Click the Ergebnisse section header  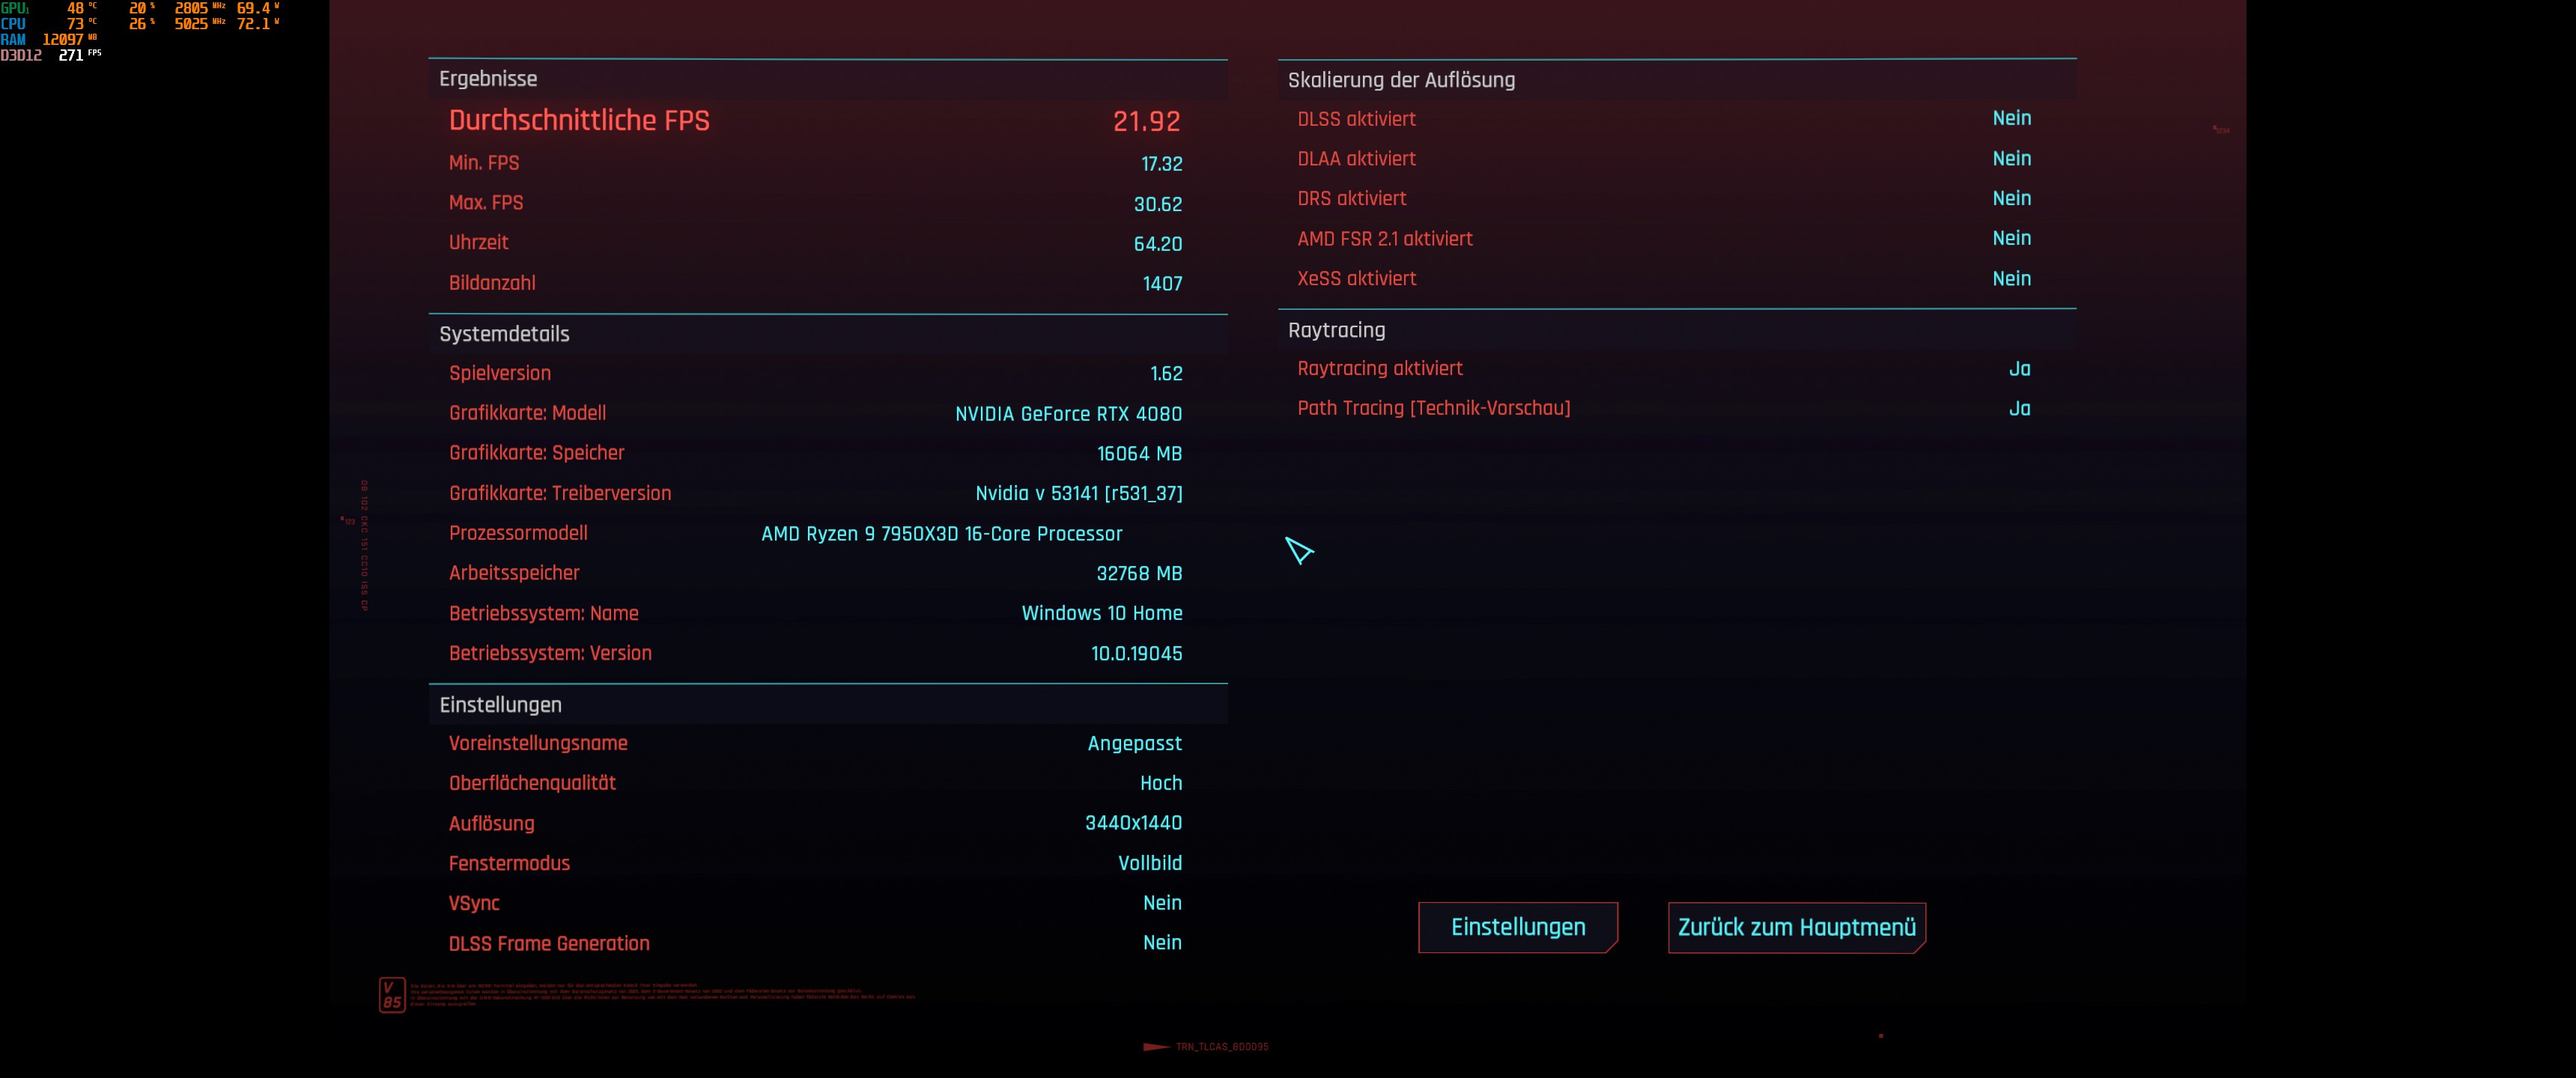pos(488,79)
